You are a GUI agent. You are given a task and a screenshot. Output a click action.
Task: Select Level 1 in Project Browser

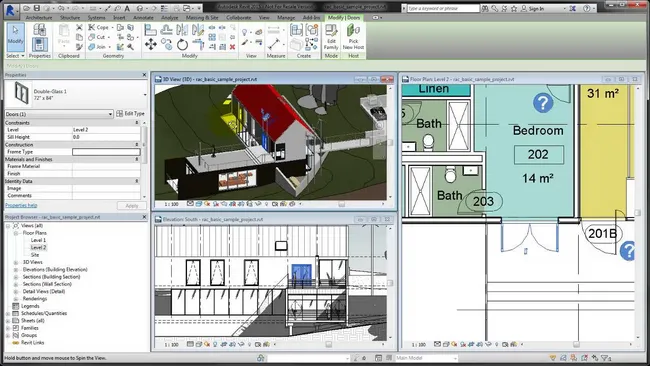coord(38,240)
